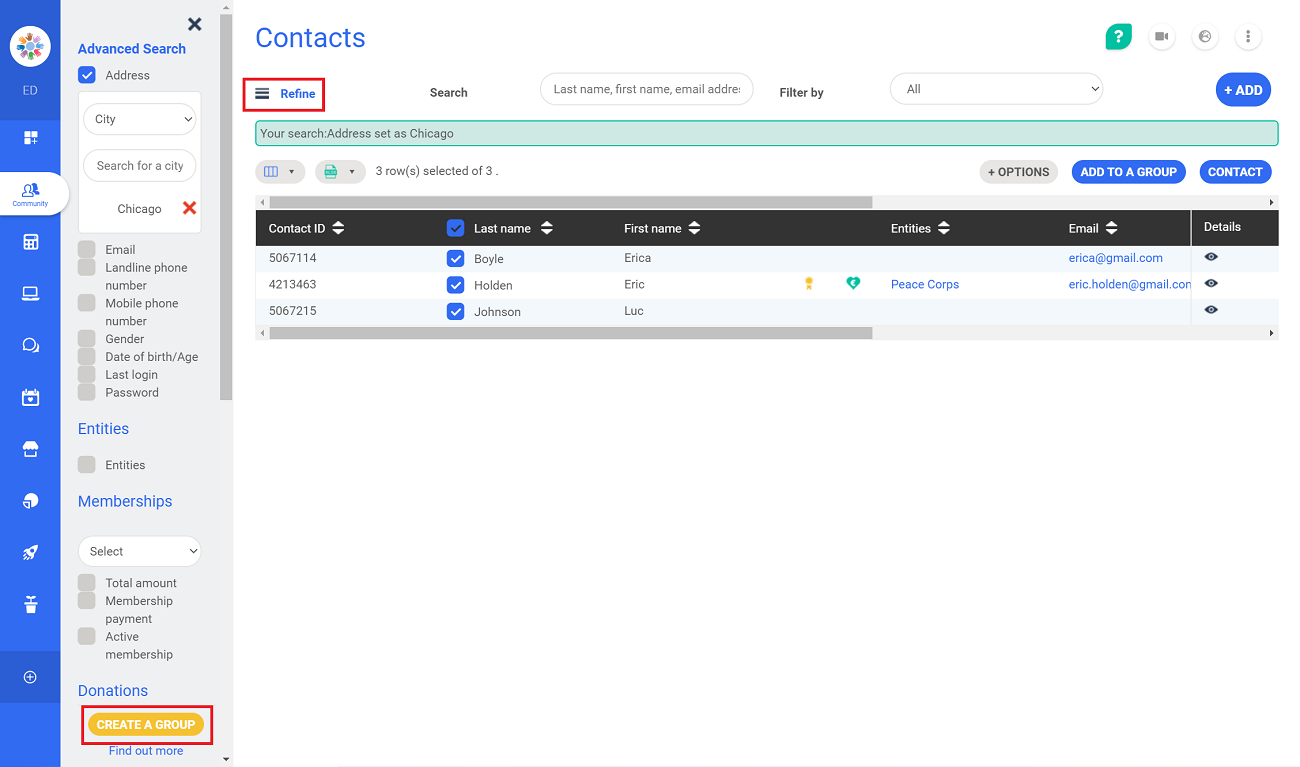The width and height of the screenshot is (1300, 767).
Task: Uncheck the Address search checkbox
Action: pos(87,75)
